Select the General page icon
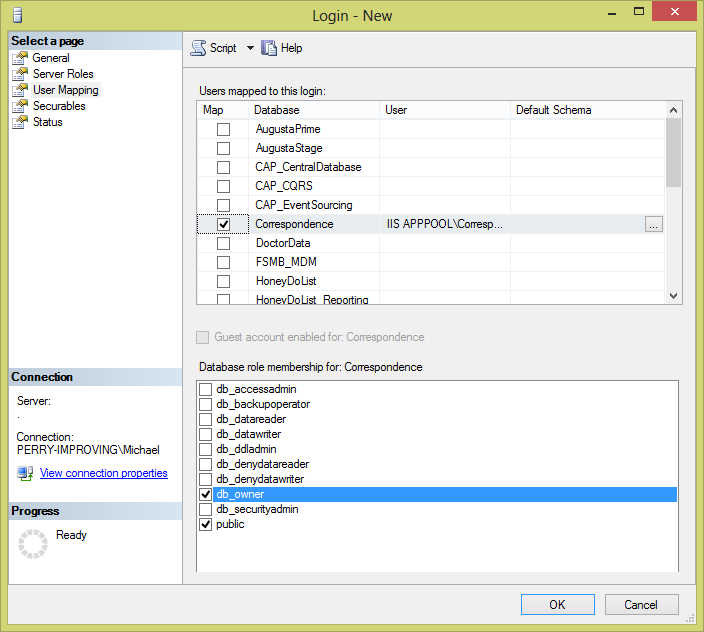The height and width of the screenshot is (632, 704). pyautogui.click(x=20, y=58)
